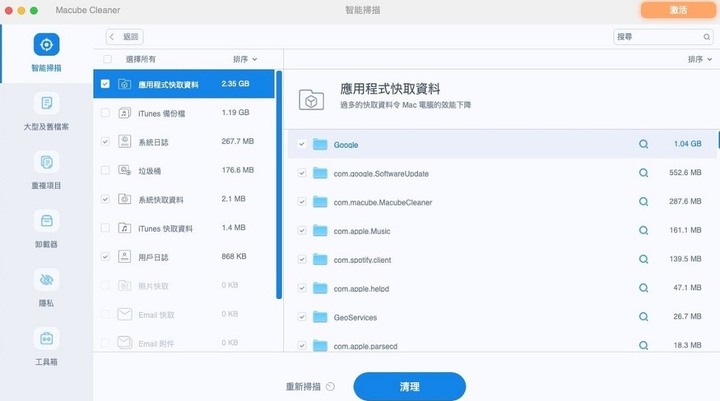Select the GeoServices row name
Image resolution: width=720 pixels, height=401 pixels.
click(x=355, y=317)
